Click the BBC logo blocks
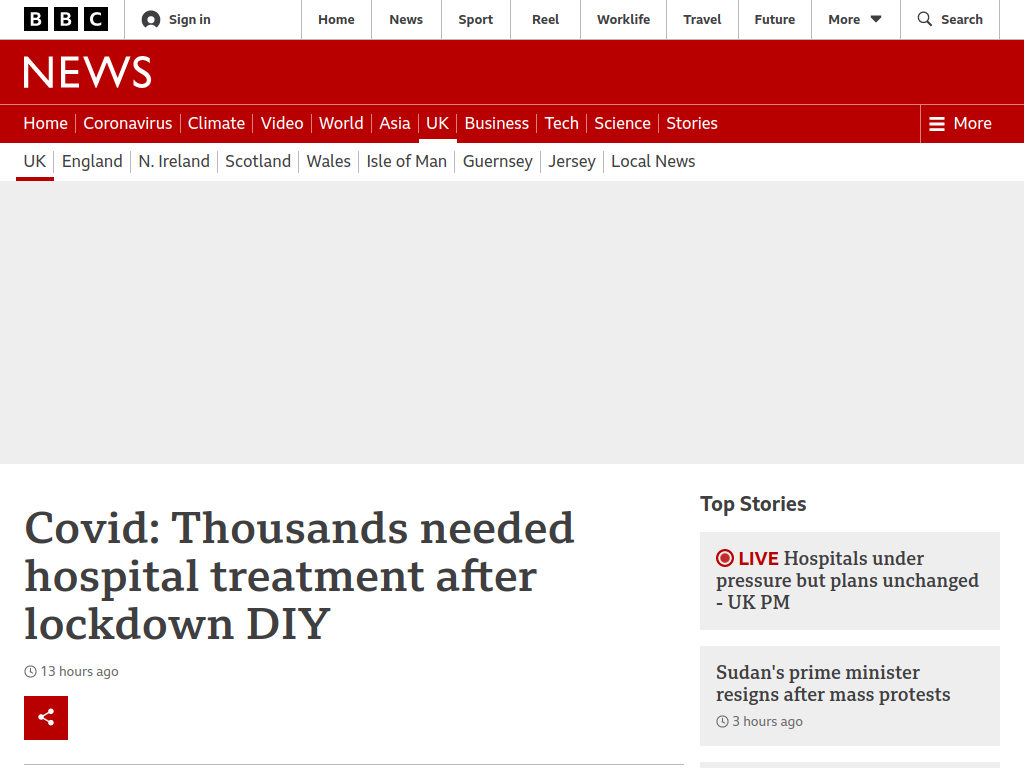1024x768 pixels. click(66, 20)
